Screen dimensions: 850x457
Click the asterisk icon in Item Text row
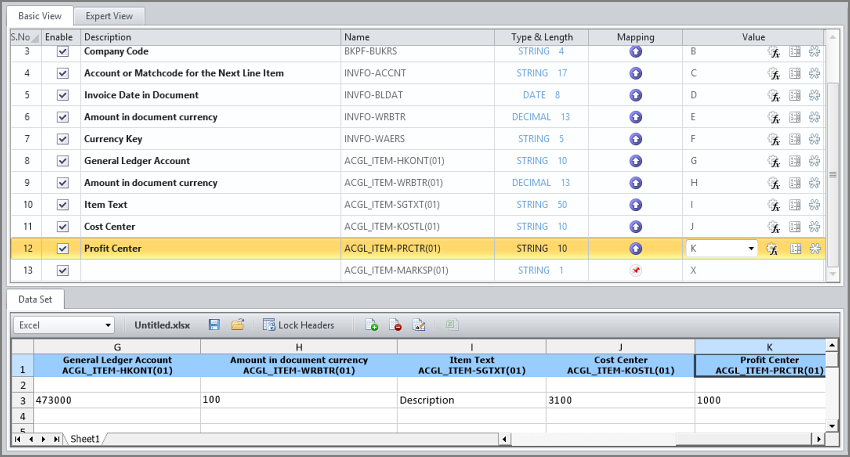pyautogui.click(x=815, y=205)
